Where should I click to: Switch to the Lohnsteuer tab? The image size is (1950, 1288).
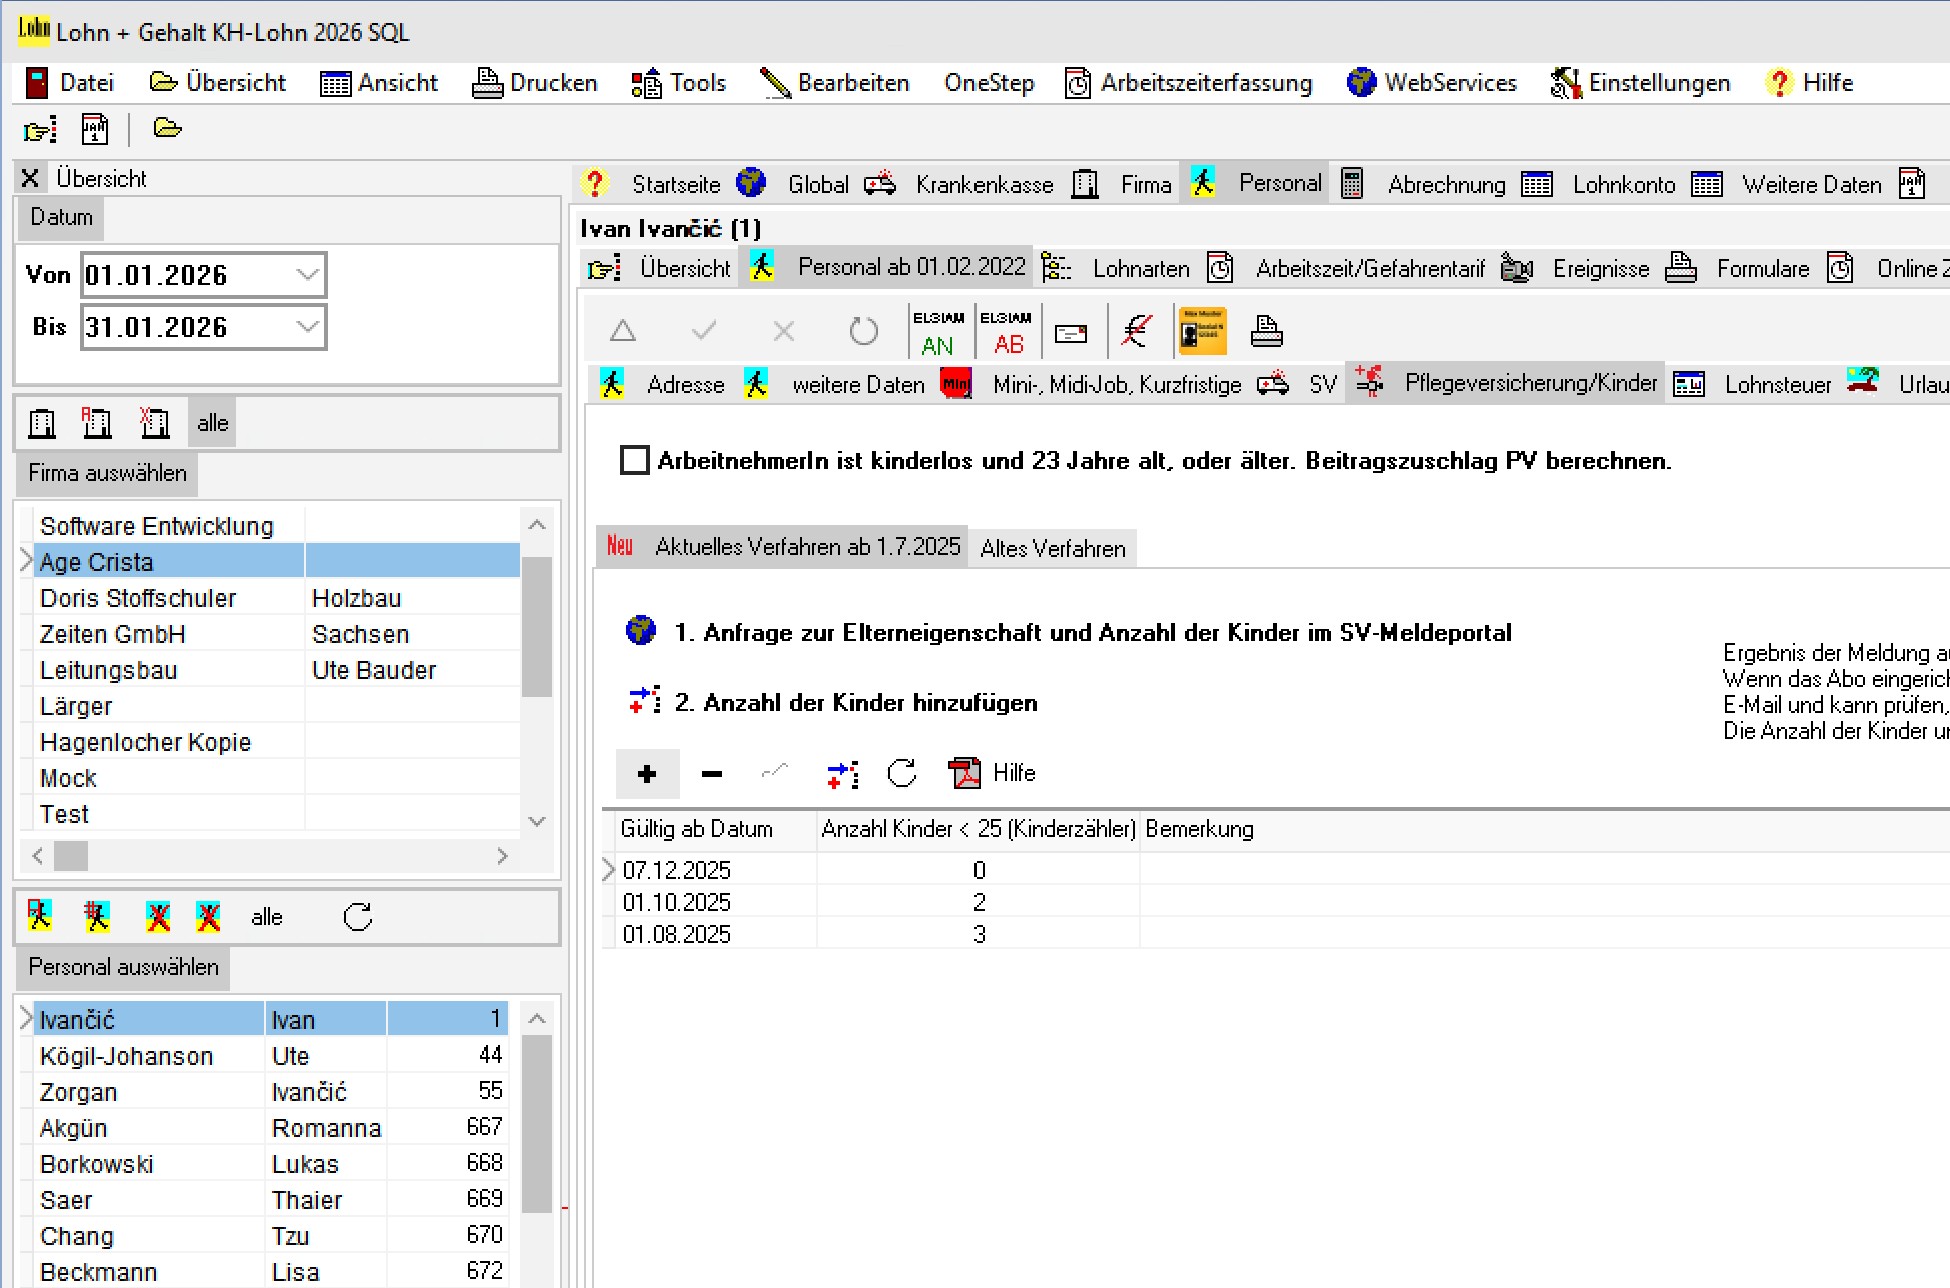(x=1777, y=385)
